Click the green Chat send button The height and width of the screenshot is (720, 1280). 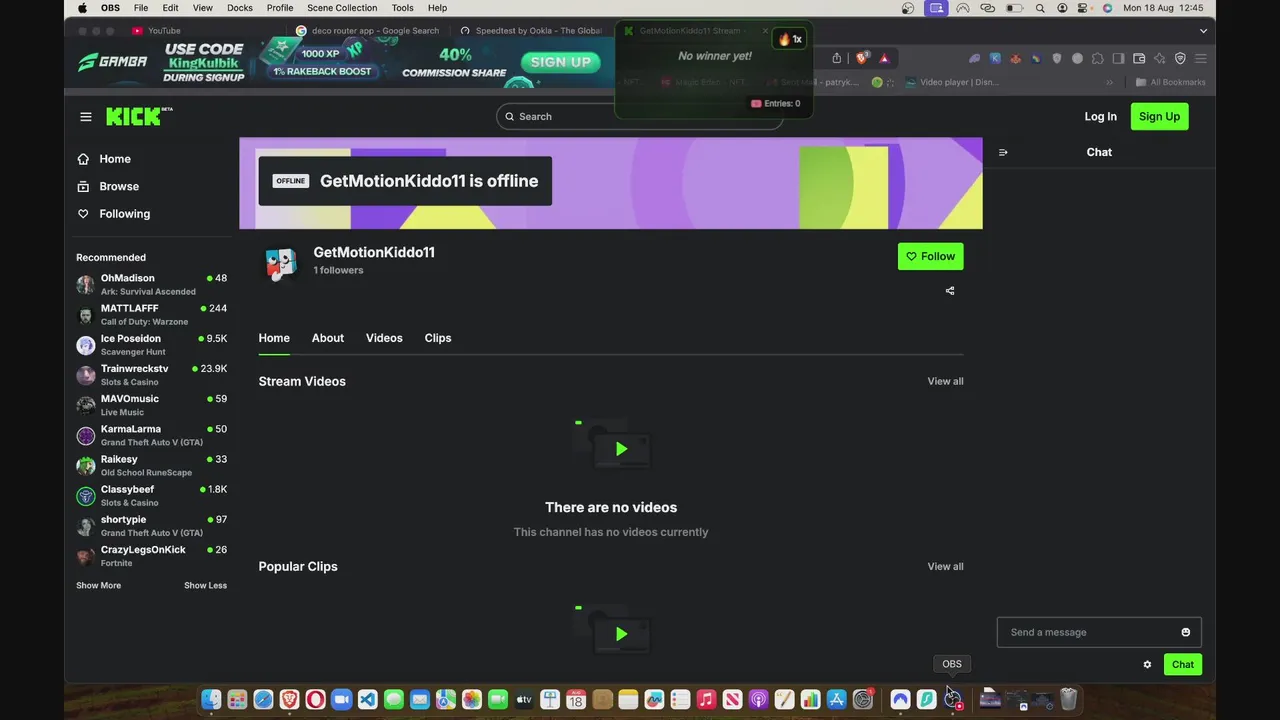click(1183, 664)
